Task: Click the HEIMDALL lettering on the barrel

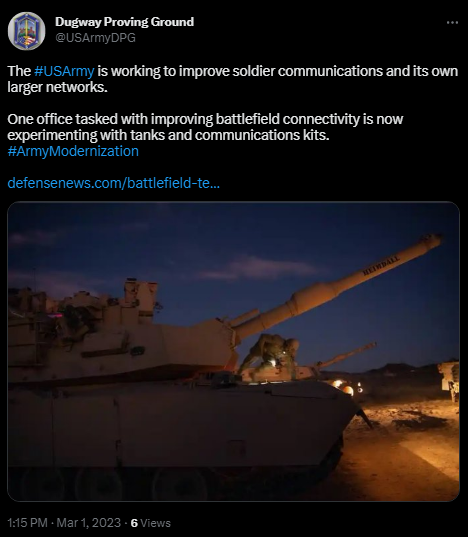Action: click(381, 265)
